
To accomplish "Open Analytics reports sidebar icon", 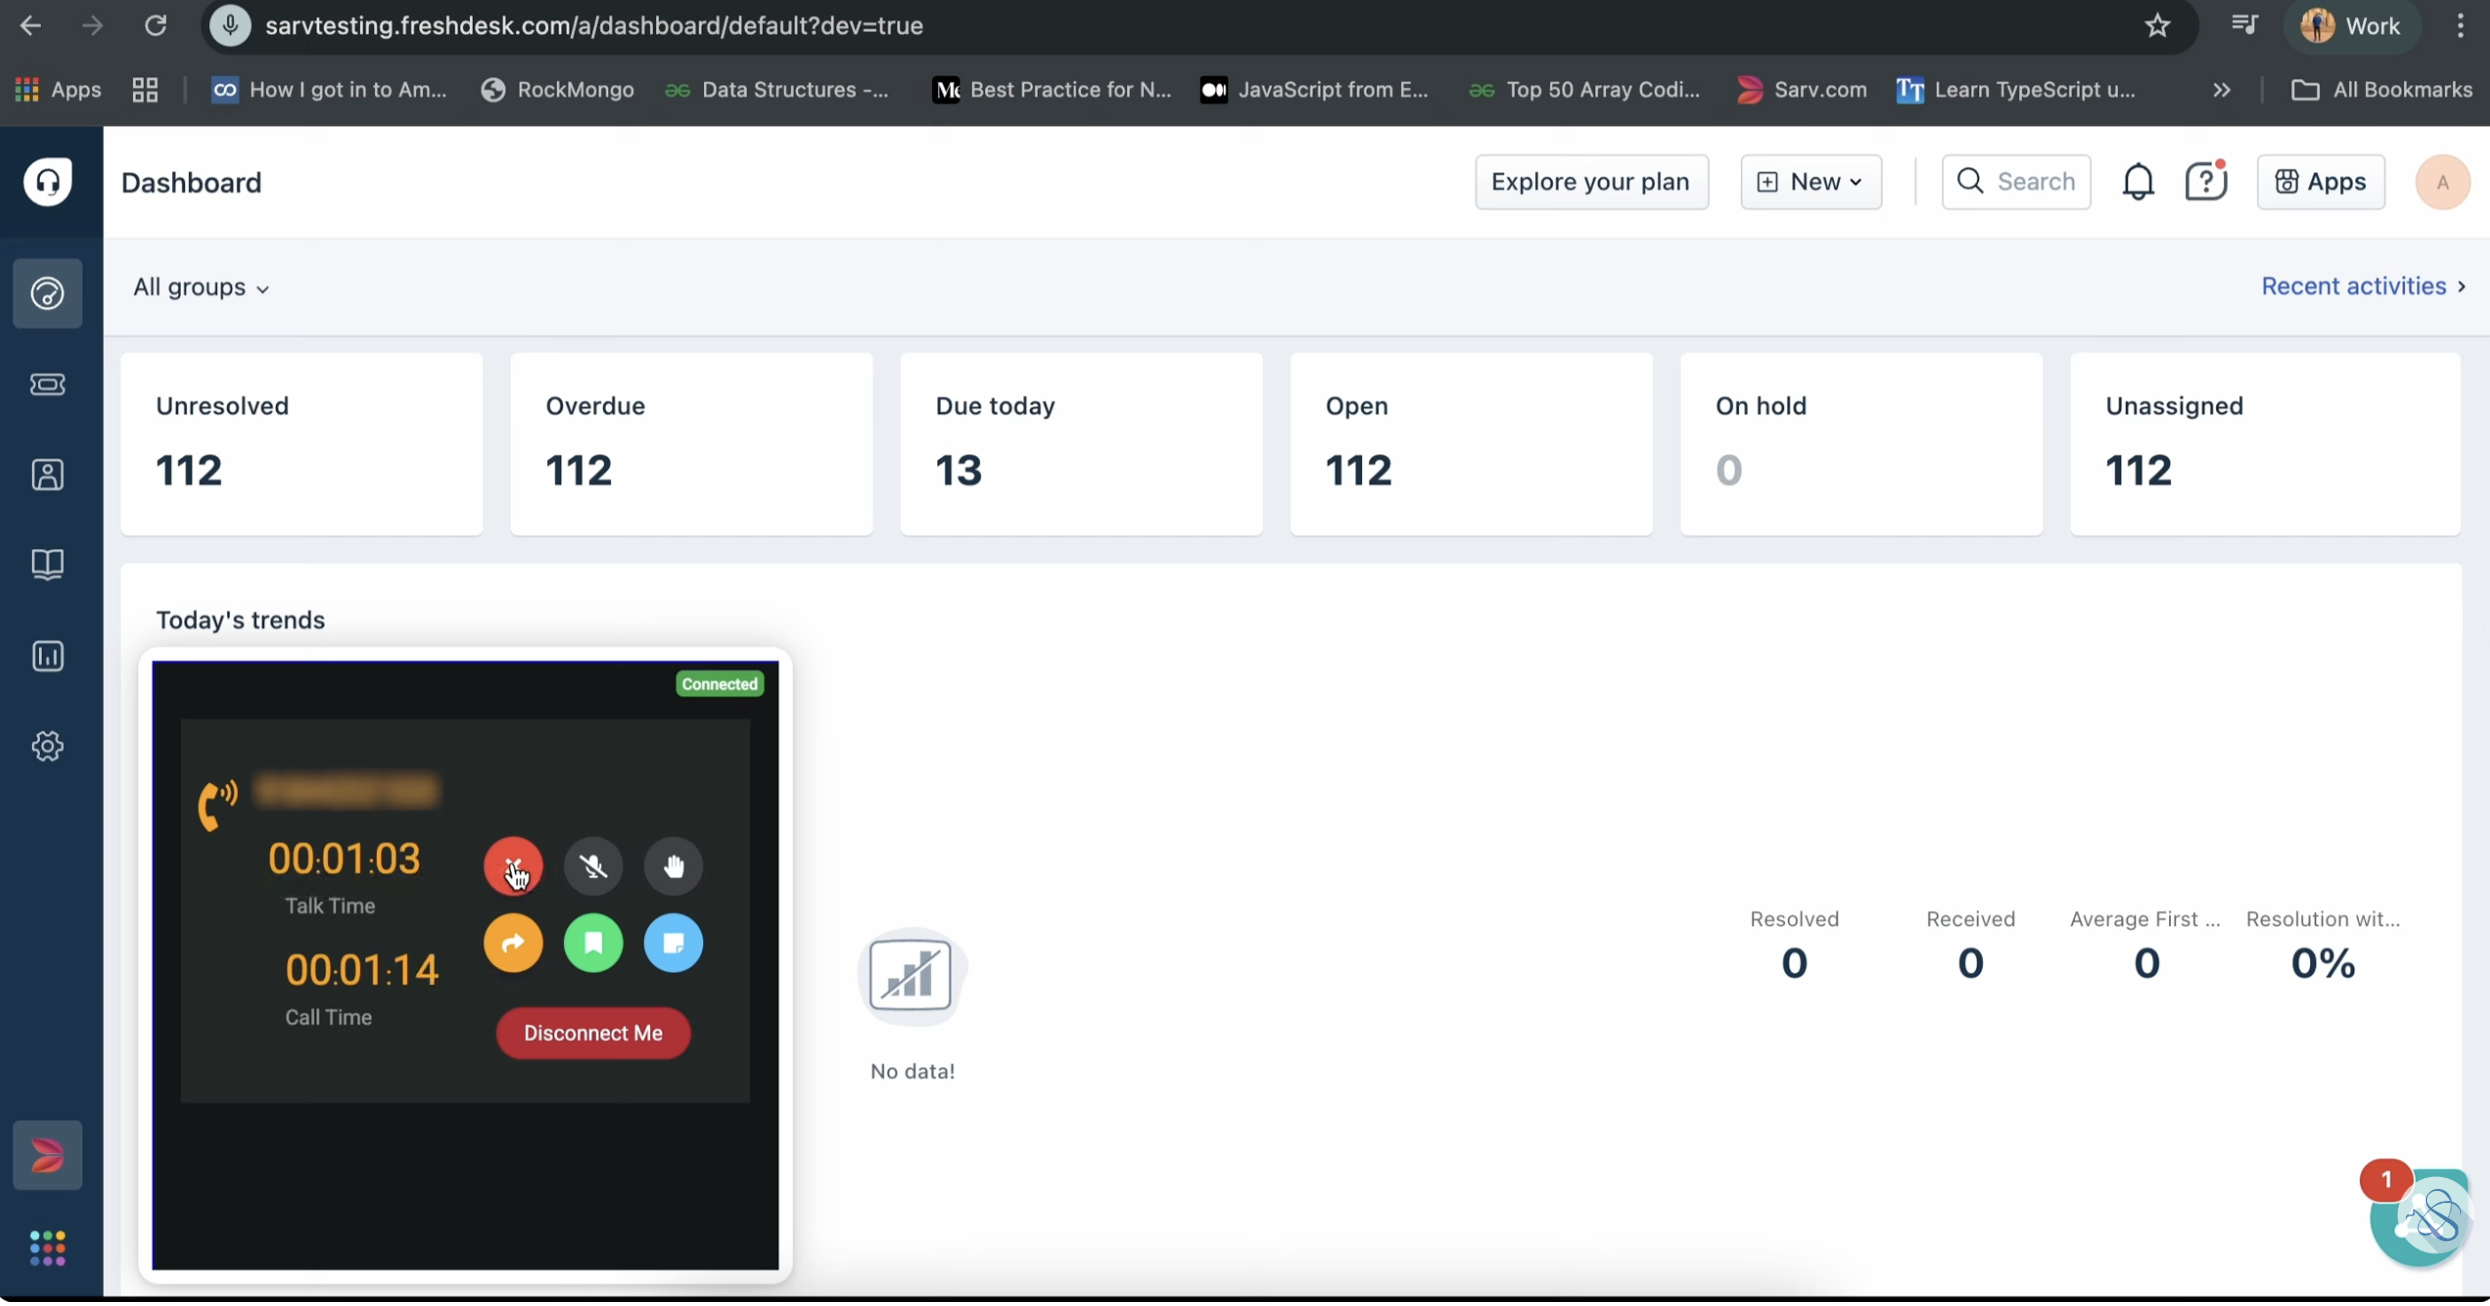I will click(47, 656).
